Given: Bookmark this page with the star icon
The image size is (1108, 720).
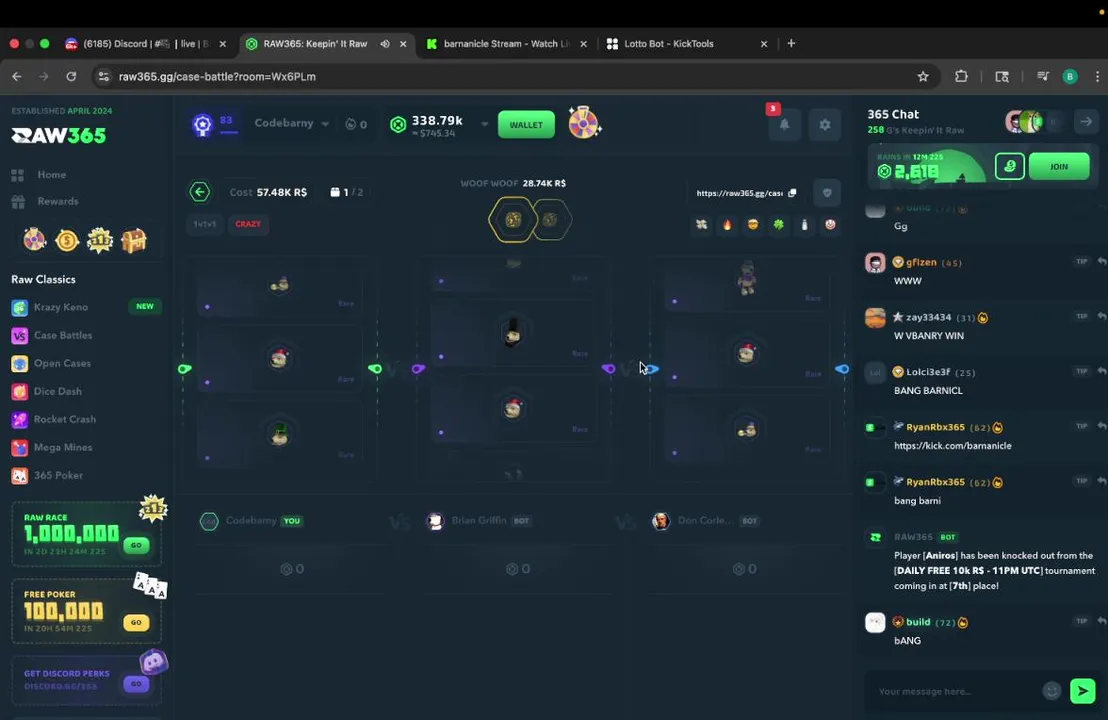Looking at the screenshot, I should [923, 76].
